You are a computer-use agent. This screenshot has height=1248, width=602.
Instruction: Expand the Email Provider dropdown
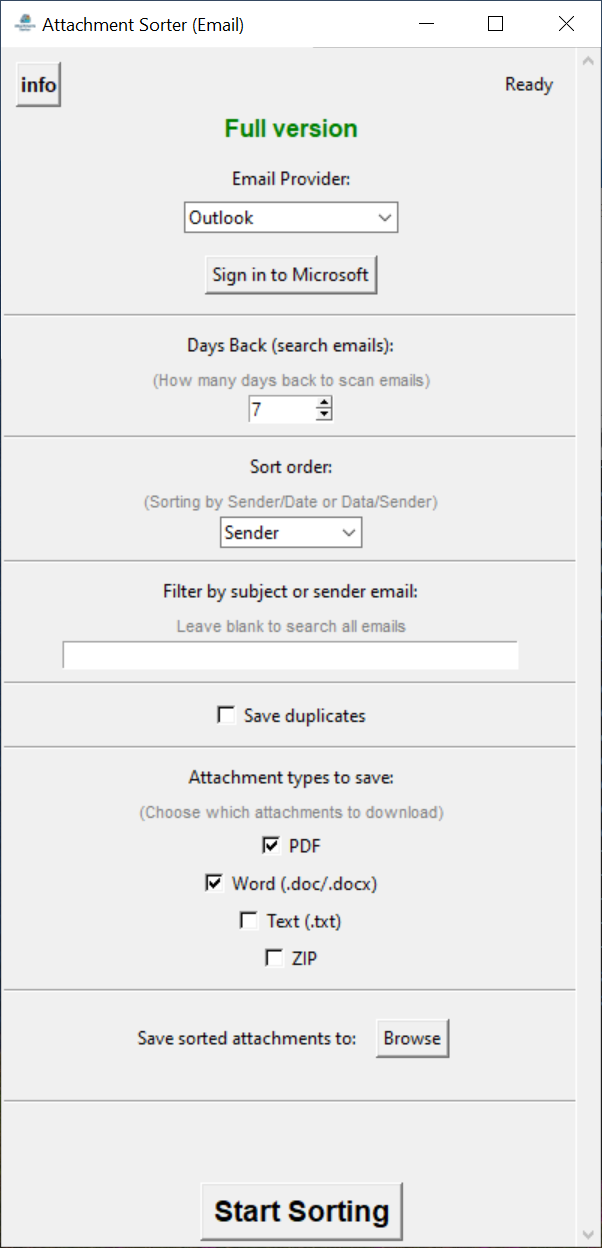click(291, 218)
